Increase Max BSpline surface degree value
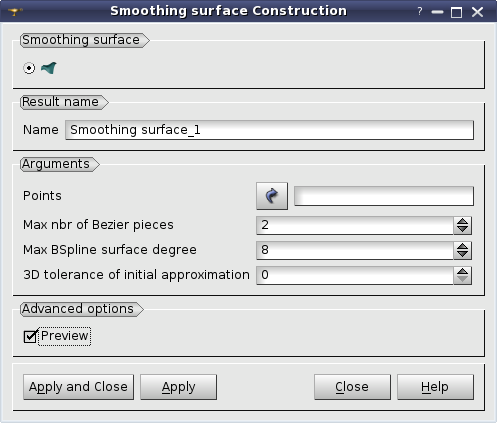Viewport: 497px width, 423px height. [462, 246]
